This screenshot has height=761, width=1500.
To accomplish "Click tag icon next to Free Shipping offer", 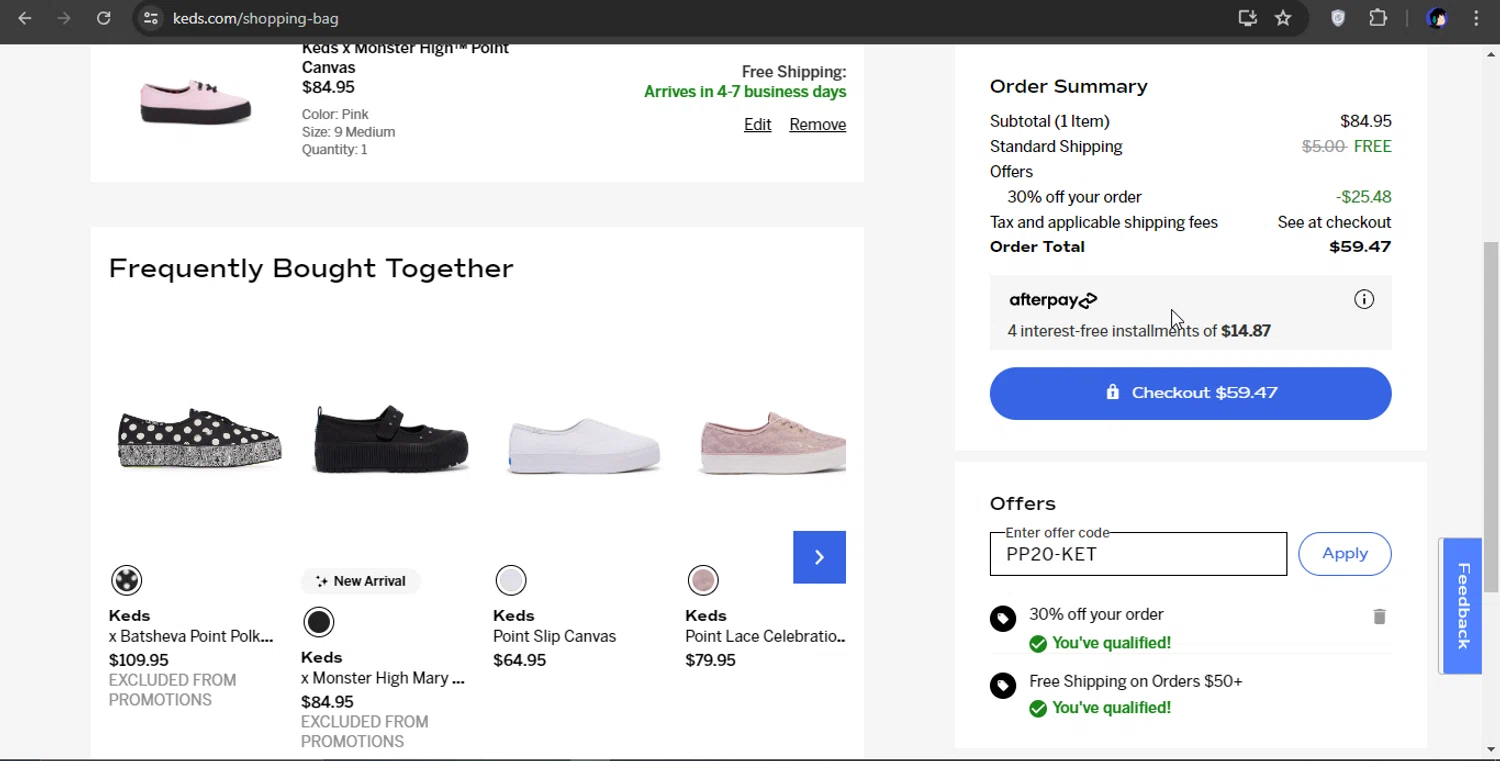I will 1003,685.
